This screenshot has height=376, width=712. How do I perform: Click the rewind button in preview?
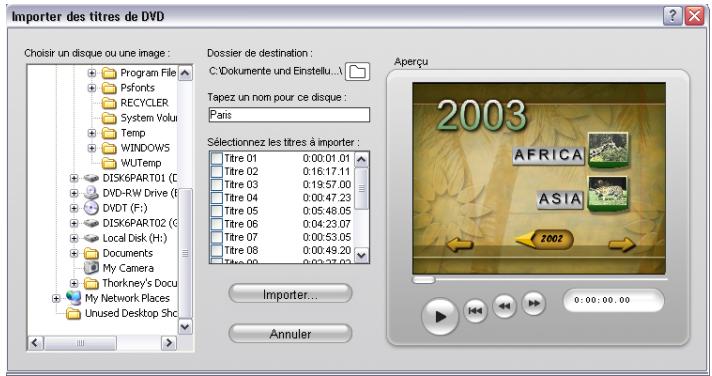point(504,306)
